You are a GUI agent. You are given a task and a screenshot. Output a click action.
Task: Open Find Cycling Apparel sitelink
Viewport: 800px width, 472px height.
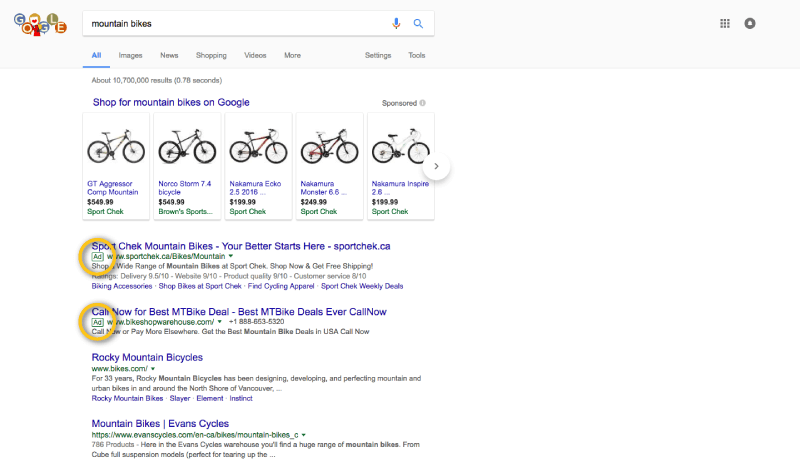click(x=281, y=286)
